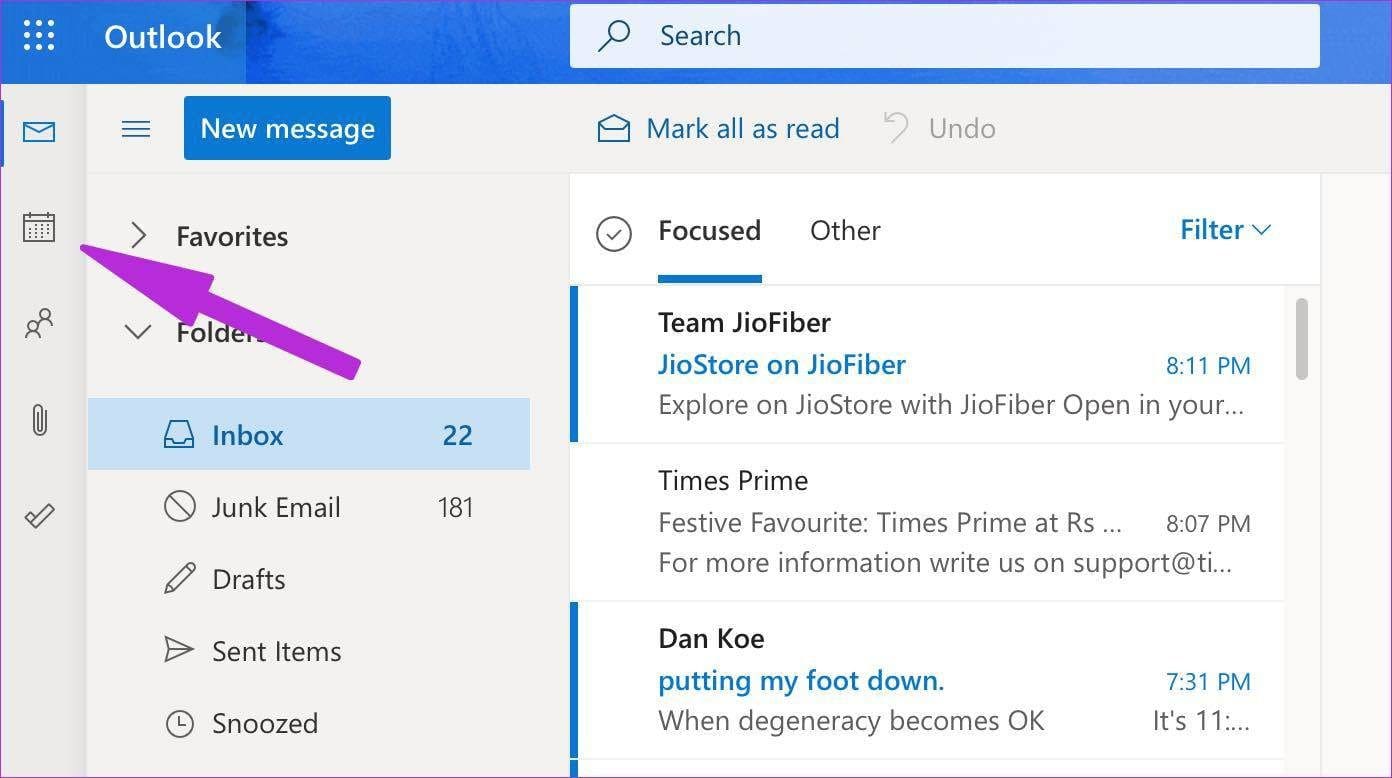Click Mark all as read
Viewport: 1392px width, 778px height.
[718, 128]
